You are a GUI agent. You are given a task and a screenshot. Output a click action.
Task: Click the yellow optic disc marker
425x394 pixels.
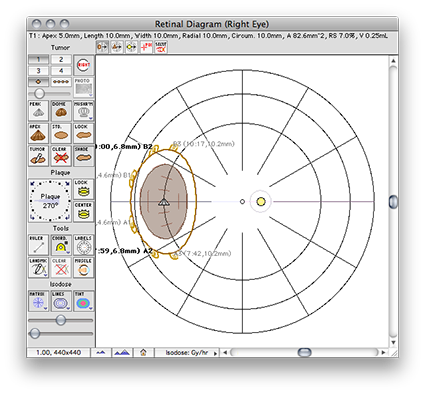[x=261, y=202]
